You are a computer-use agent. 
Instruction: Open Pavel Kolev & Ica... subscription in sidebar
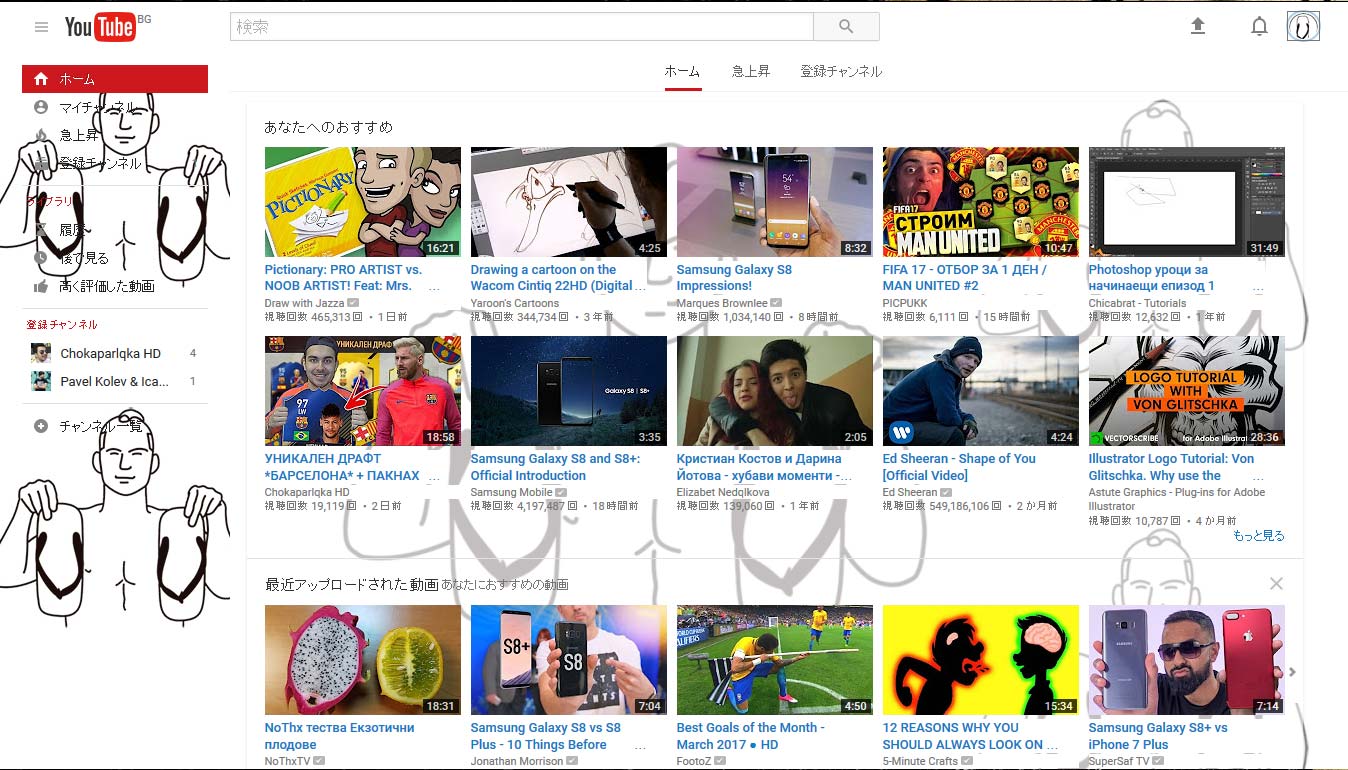(x=115, y=381)
